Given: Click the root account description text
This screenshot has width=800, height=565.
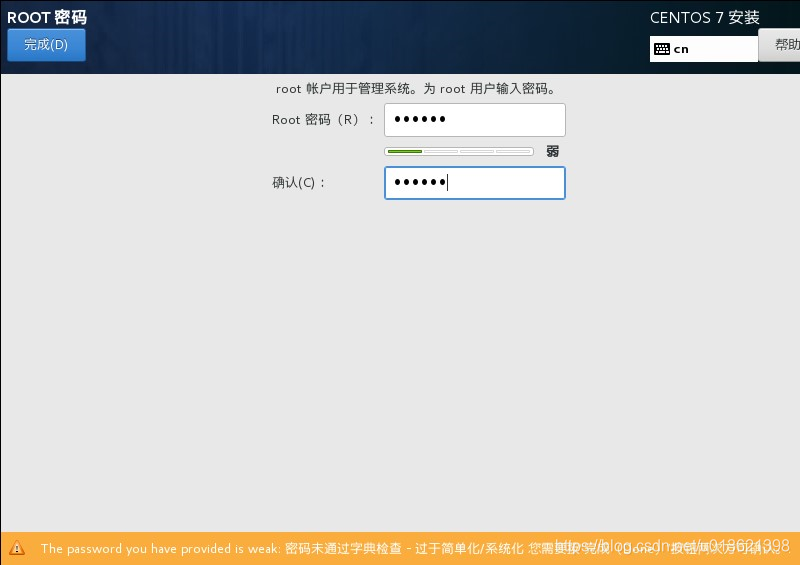Looking at the screenshot, I should (416, 89).
